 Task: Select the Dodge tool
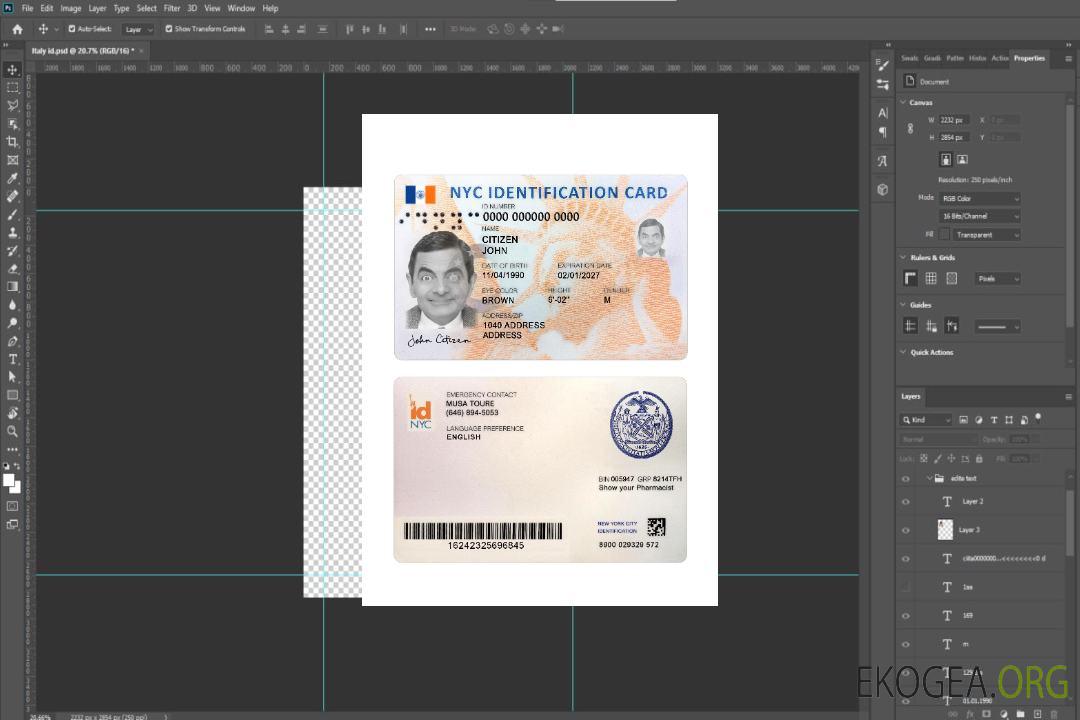point(12,322)
